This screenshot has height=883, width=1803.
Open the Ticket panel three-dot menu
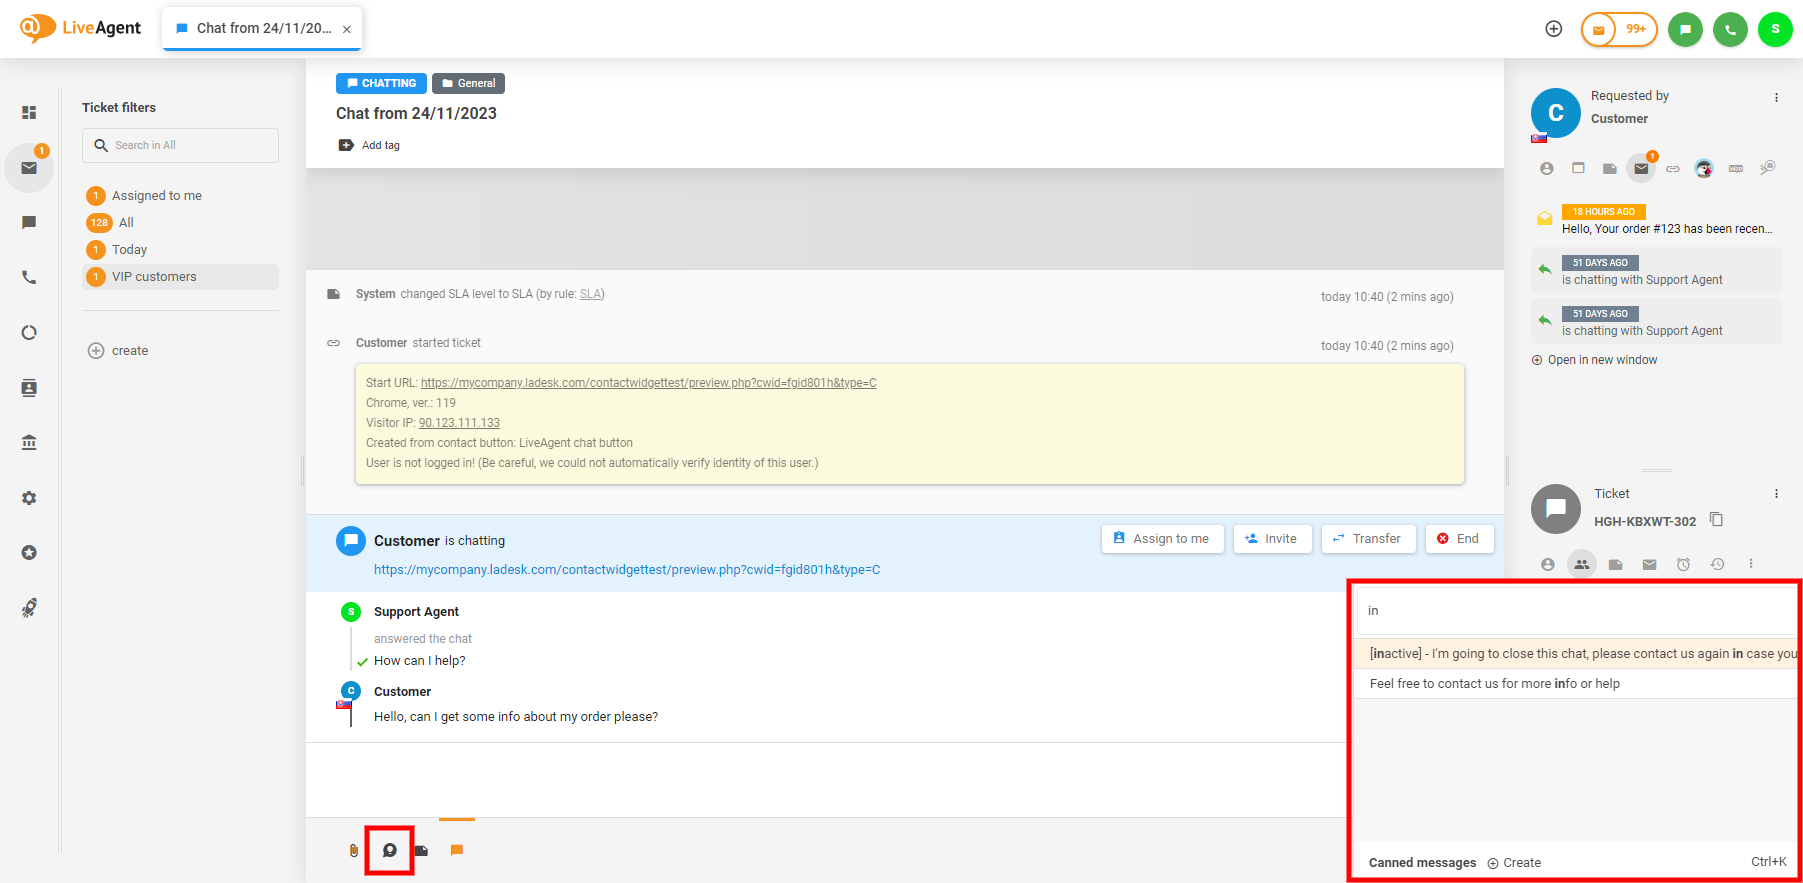click(1776, 494)
